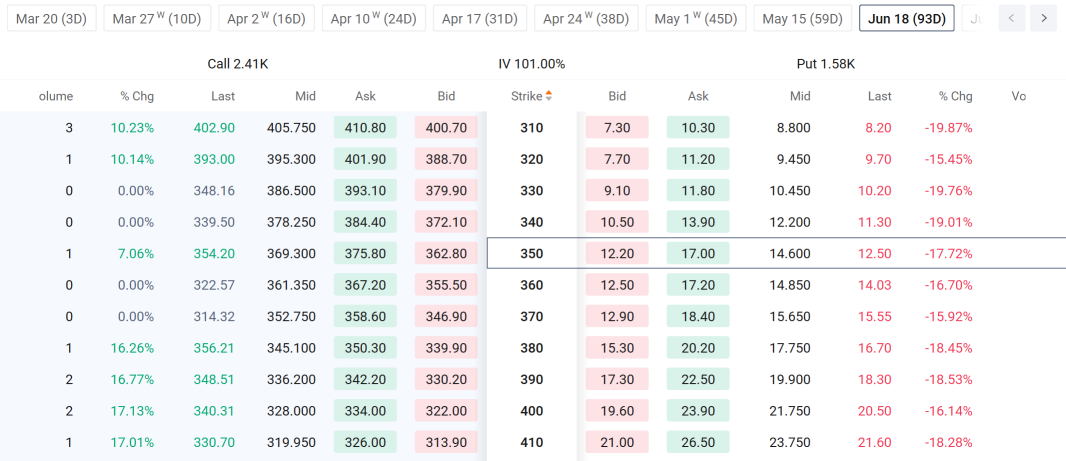Click put Ask 10.30 at strike 310

(x=698, y=128)
